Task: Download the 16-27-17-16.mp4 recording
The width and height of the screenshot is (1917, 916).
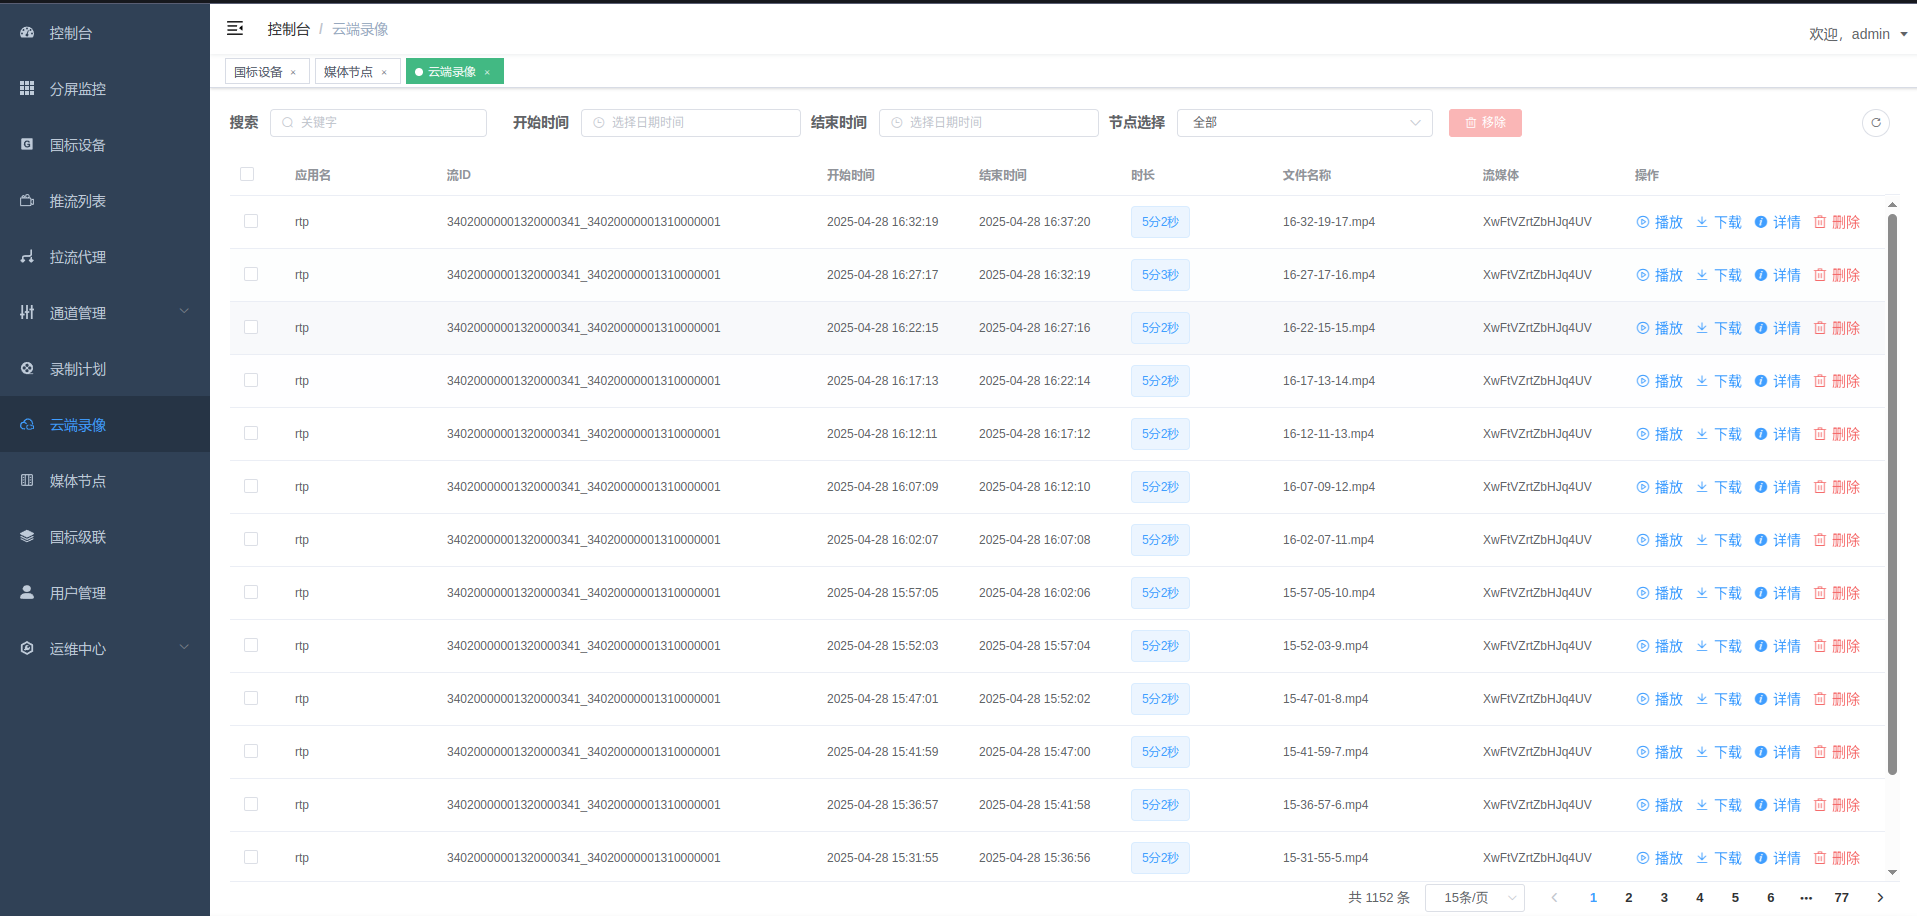Action: click(x=1718, y=275)
